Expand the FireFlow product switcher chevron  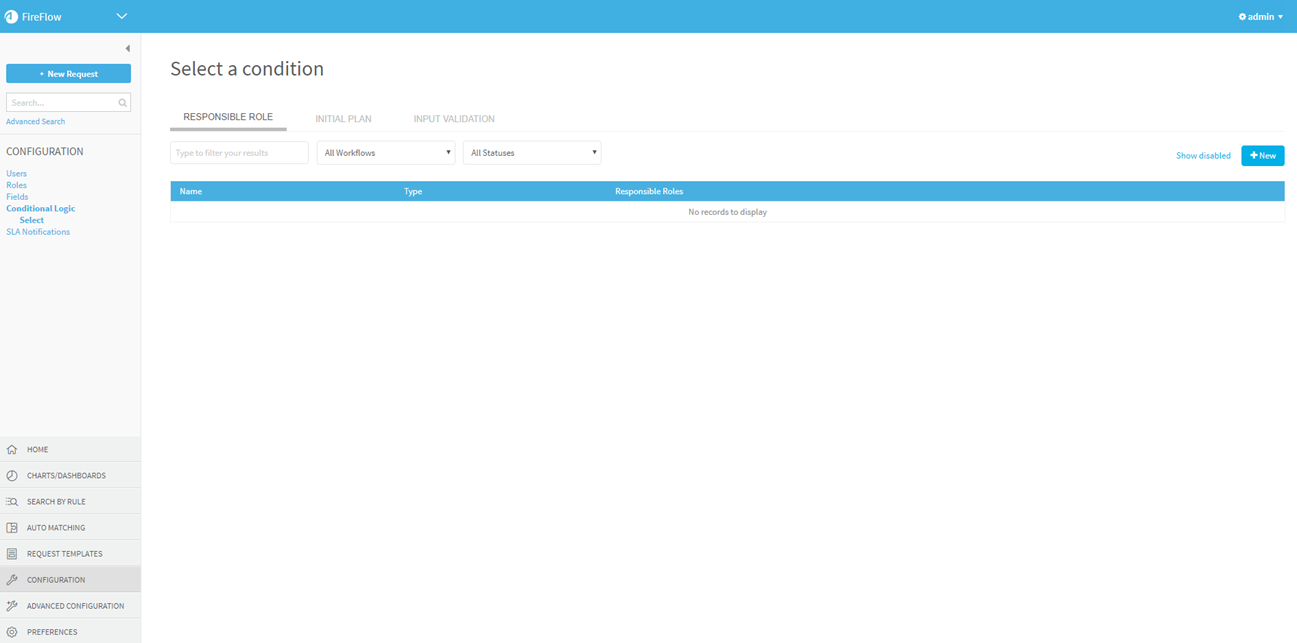(x=122, y=16)
